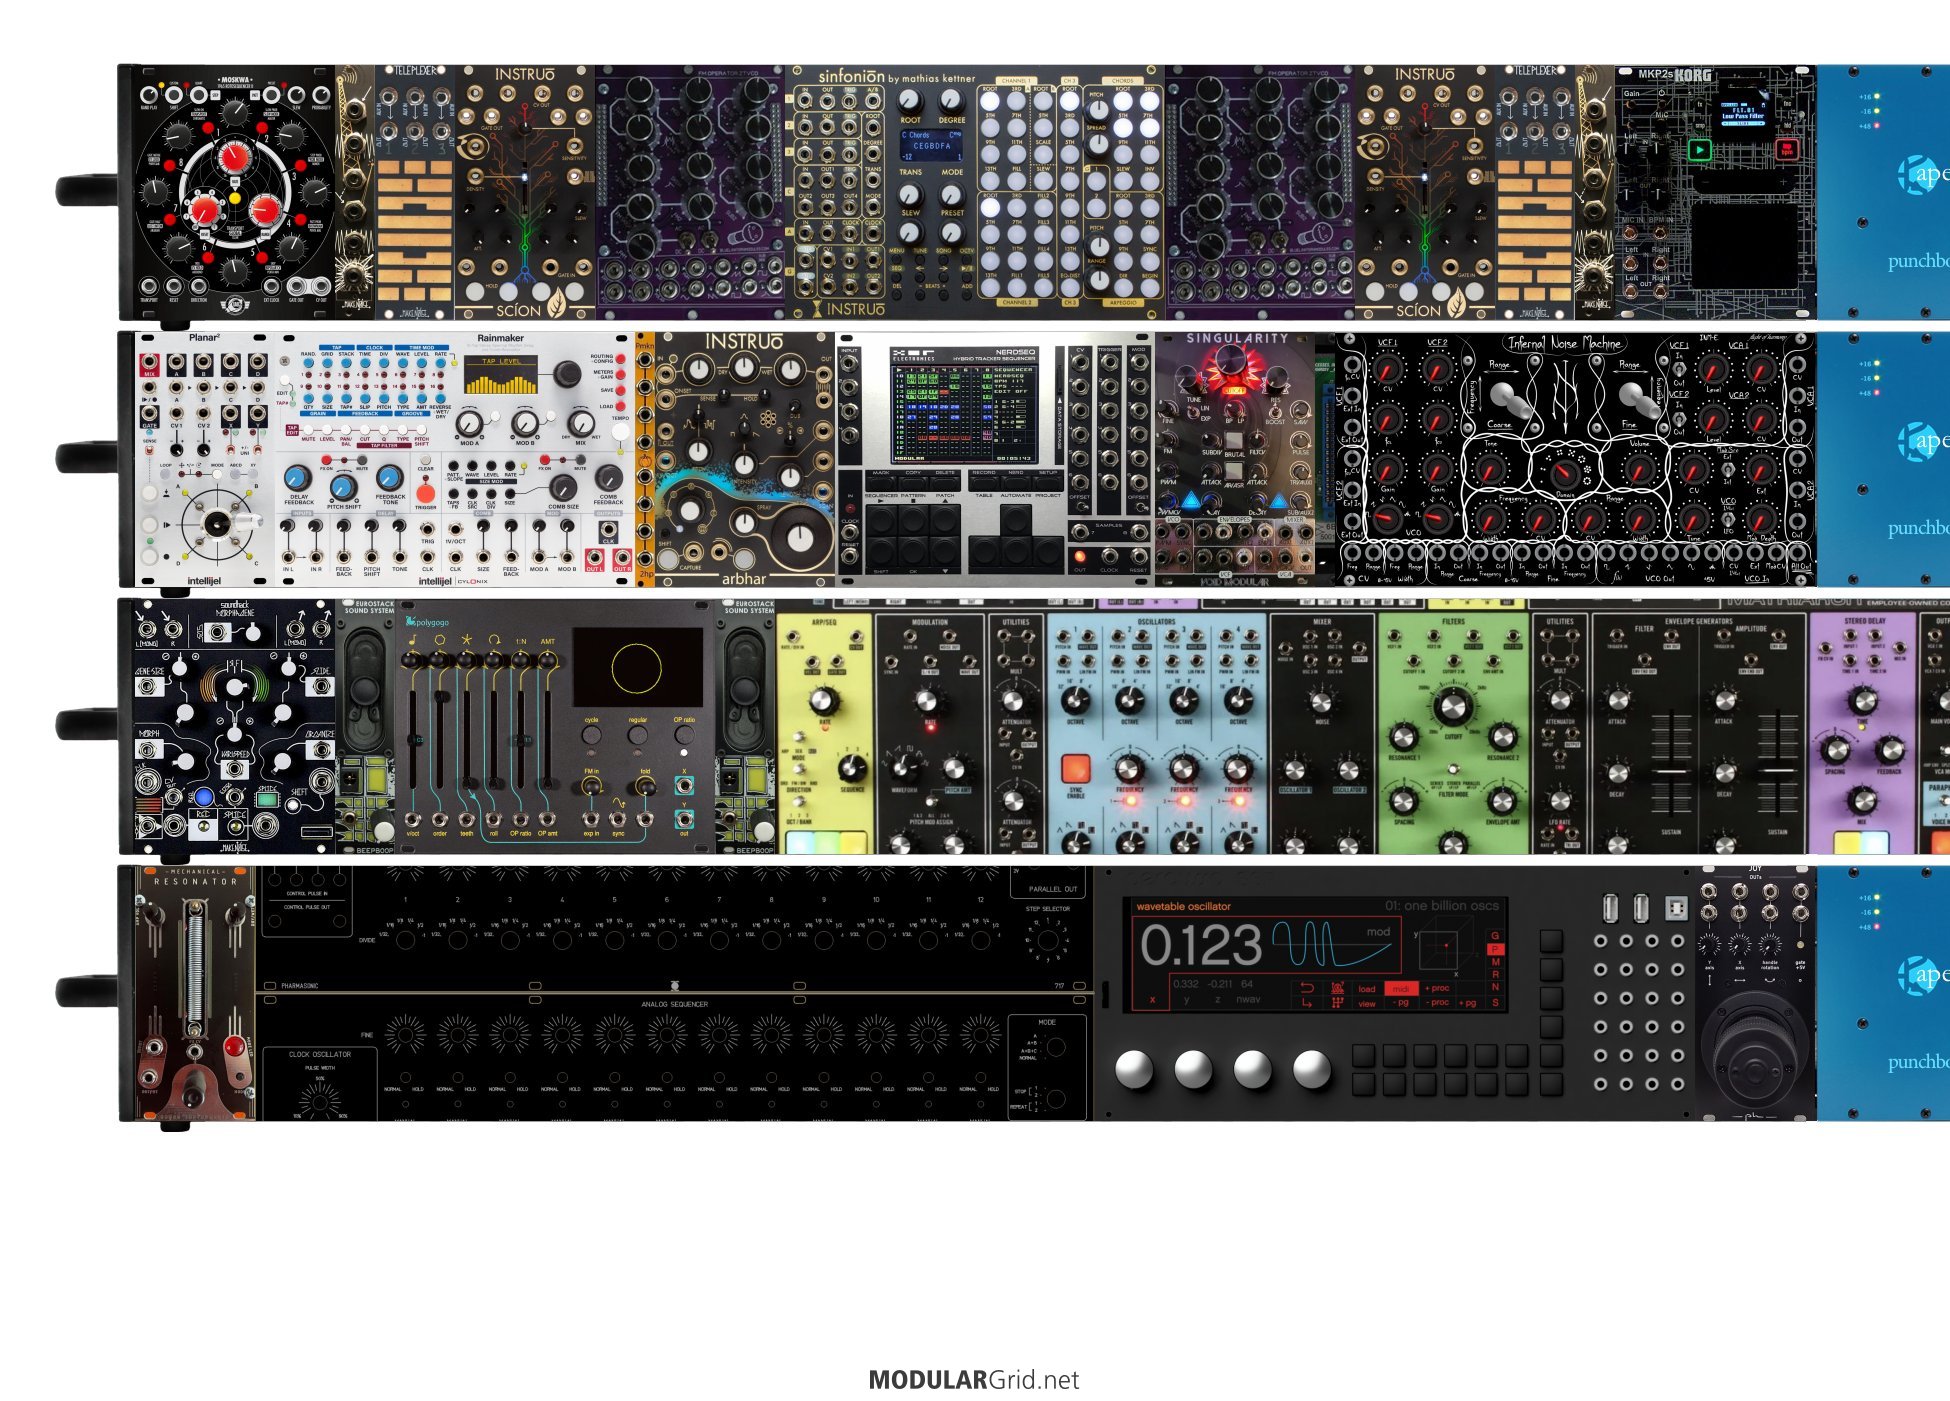
Task: Click the pumpkin icon on 2hp Pmkn module
Action: 645,463
